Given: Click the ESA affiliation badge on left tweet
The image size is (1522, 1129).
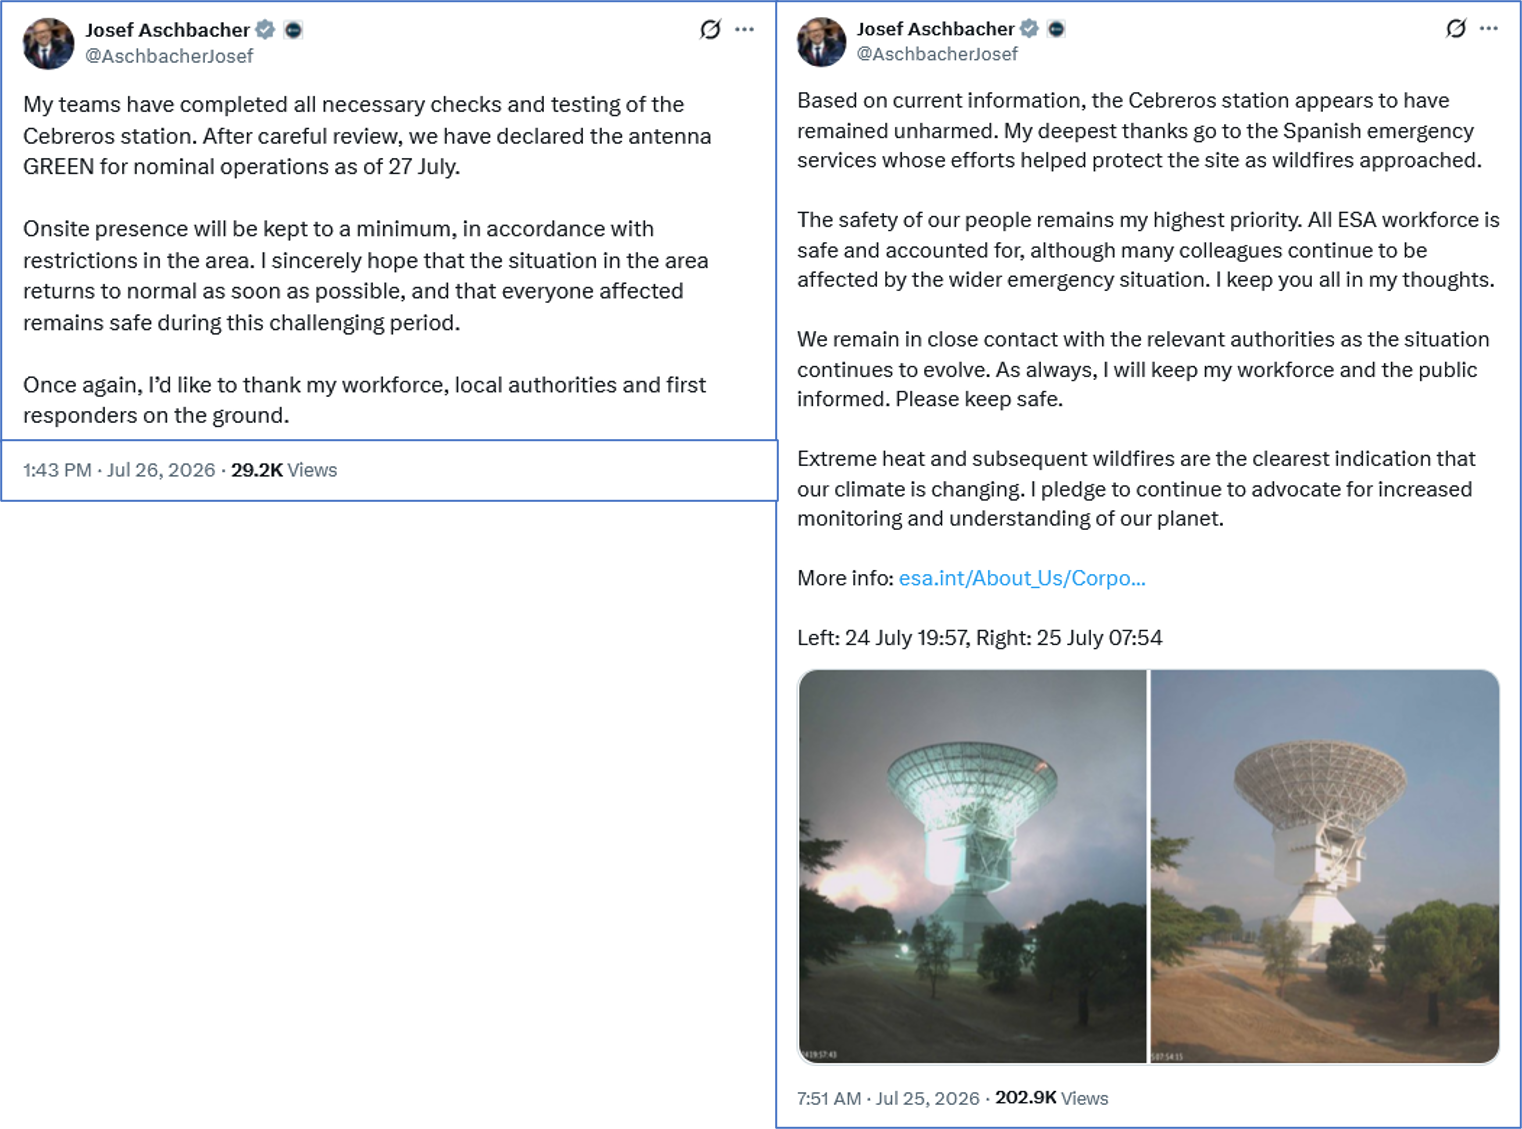Looking at the screenshot, I should coord(293,30).
